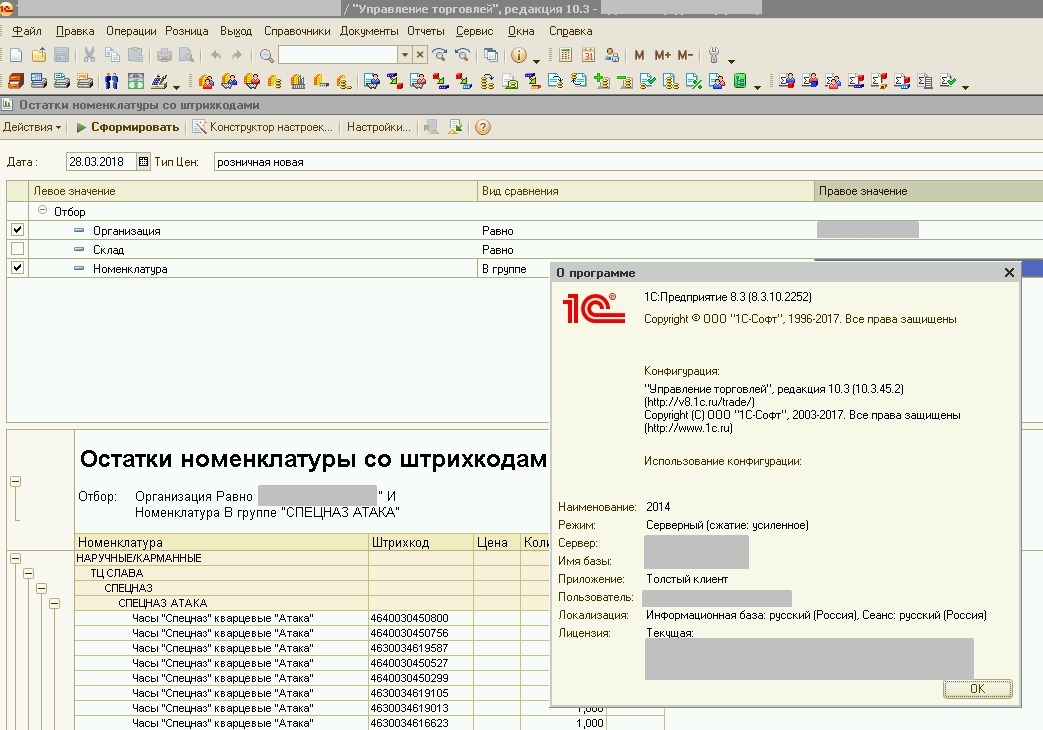Viewport: 1043px width, 730px height.
Task: Open Конструктор настроек
Action: point(263,127)
